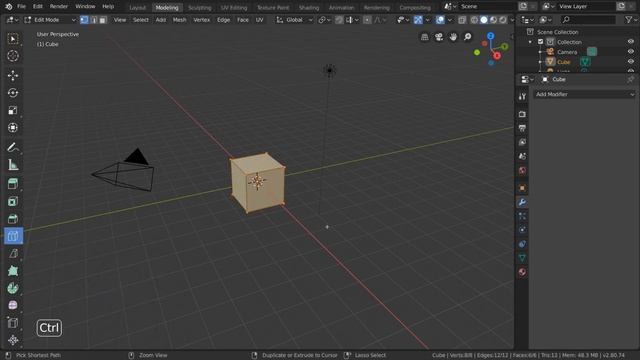Switch to rendered viewport shading

point(503,20)
